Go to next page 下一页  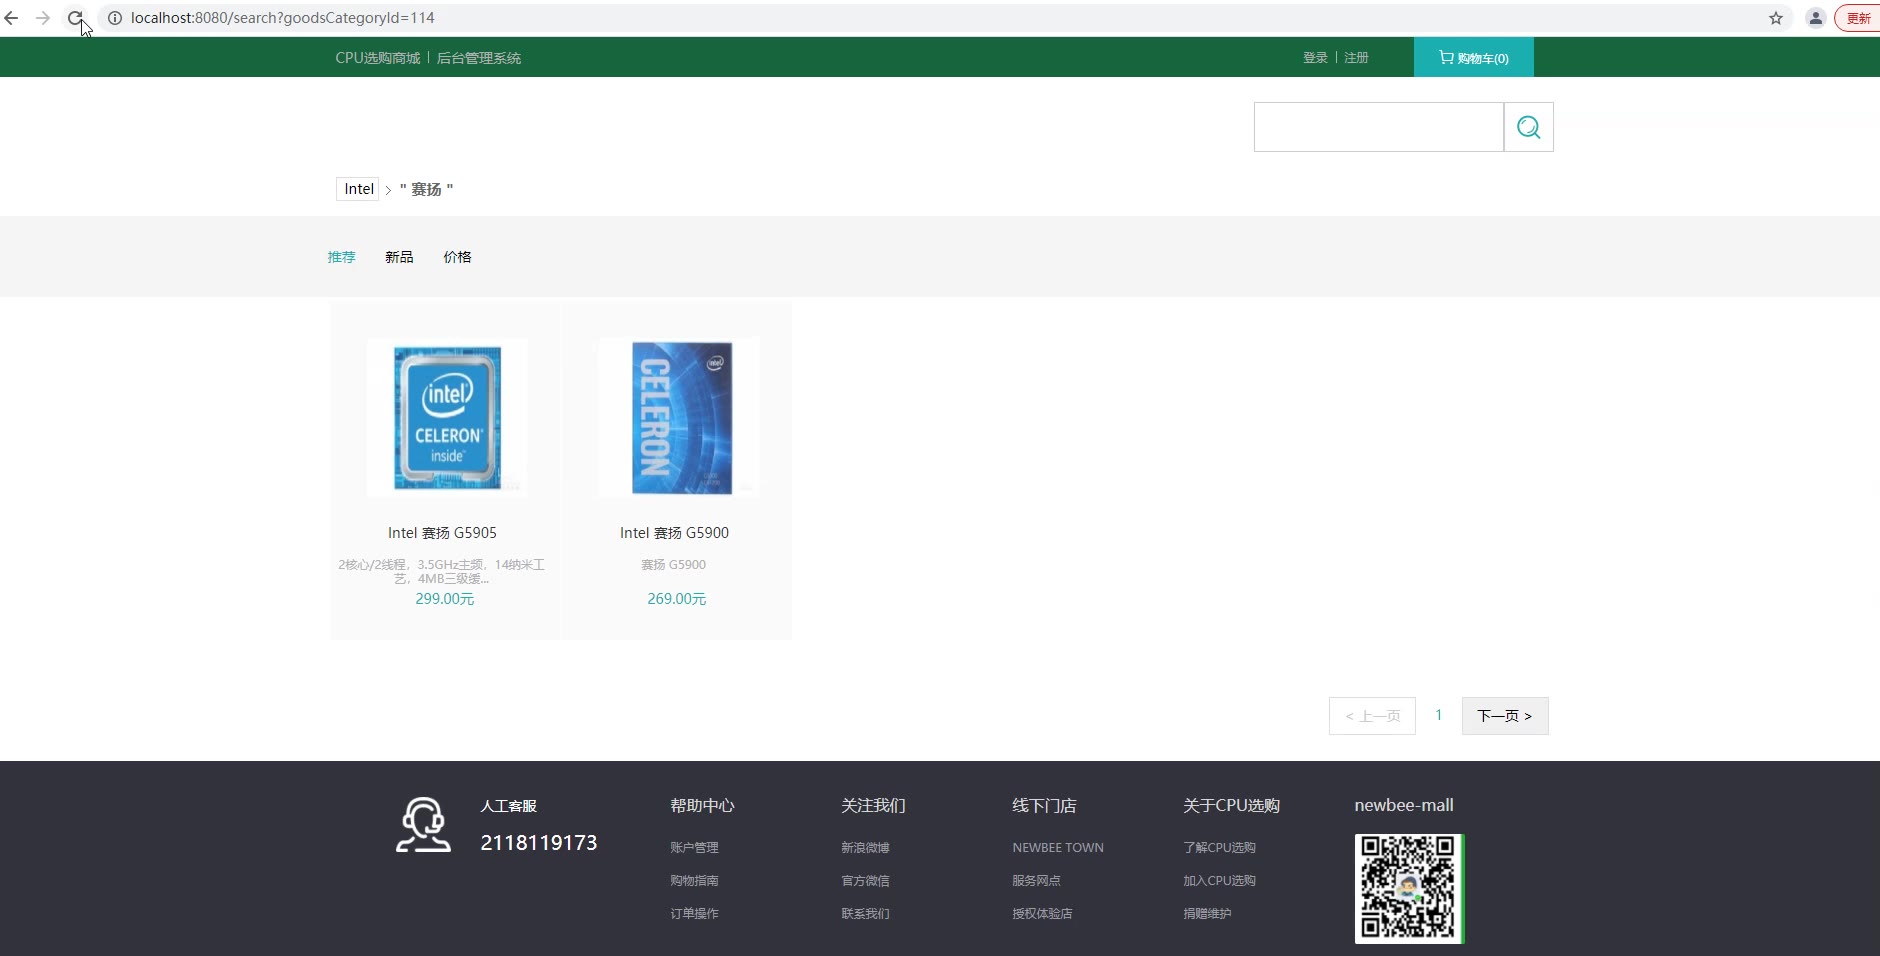(1505, 716)
